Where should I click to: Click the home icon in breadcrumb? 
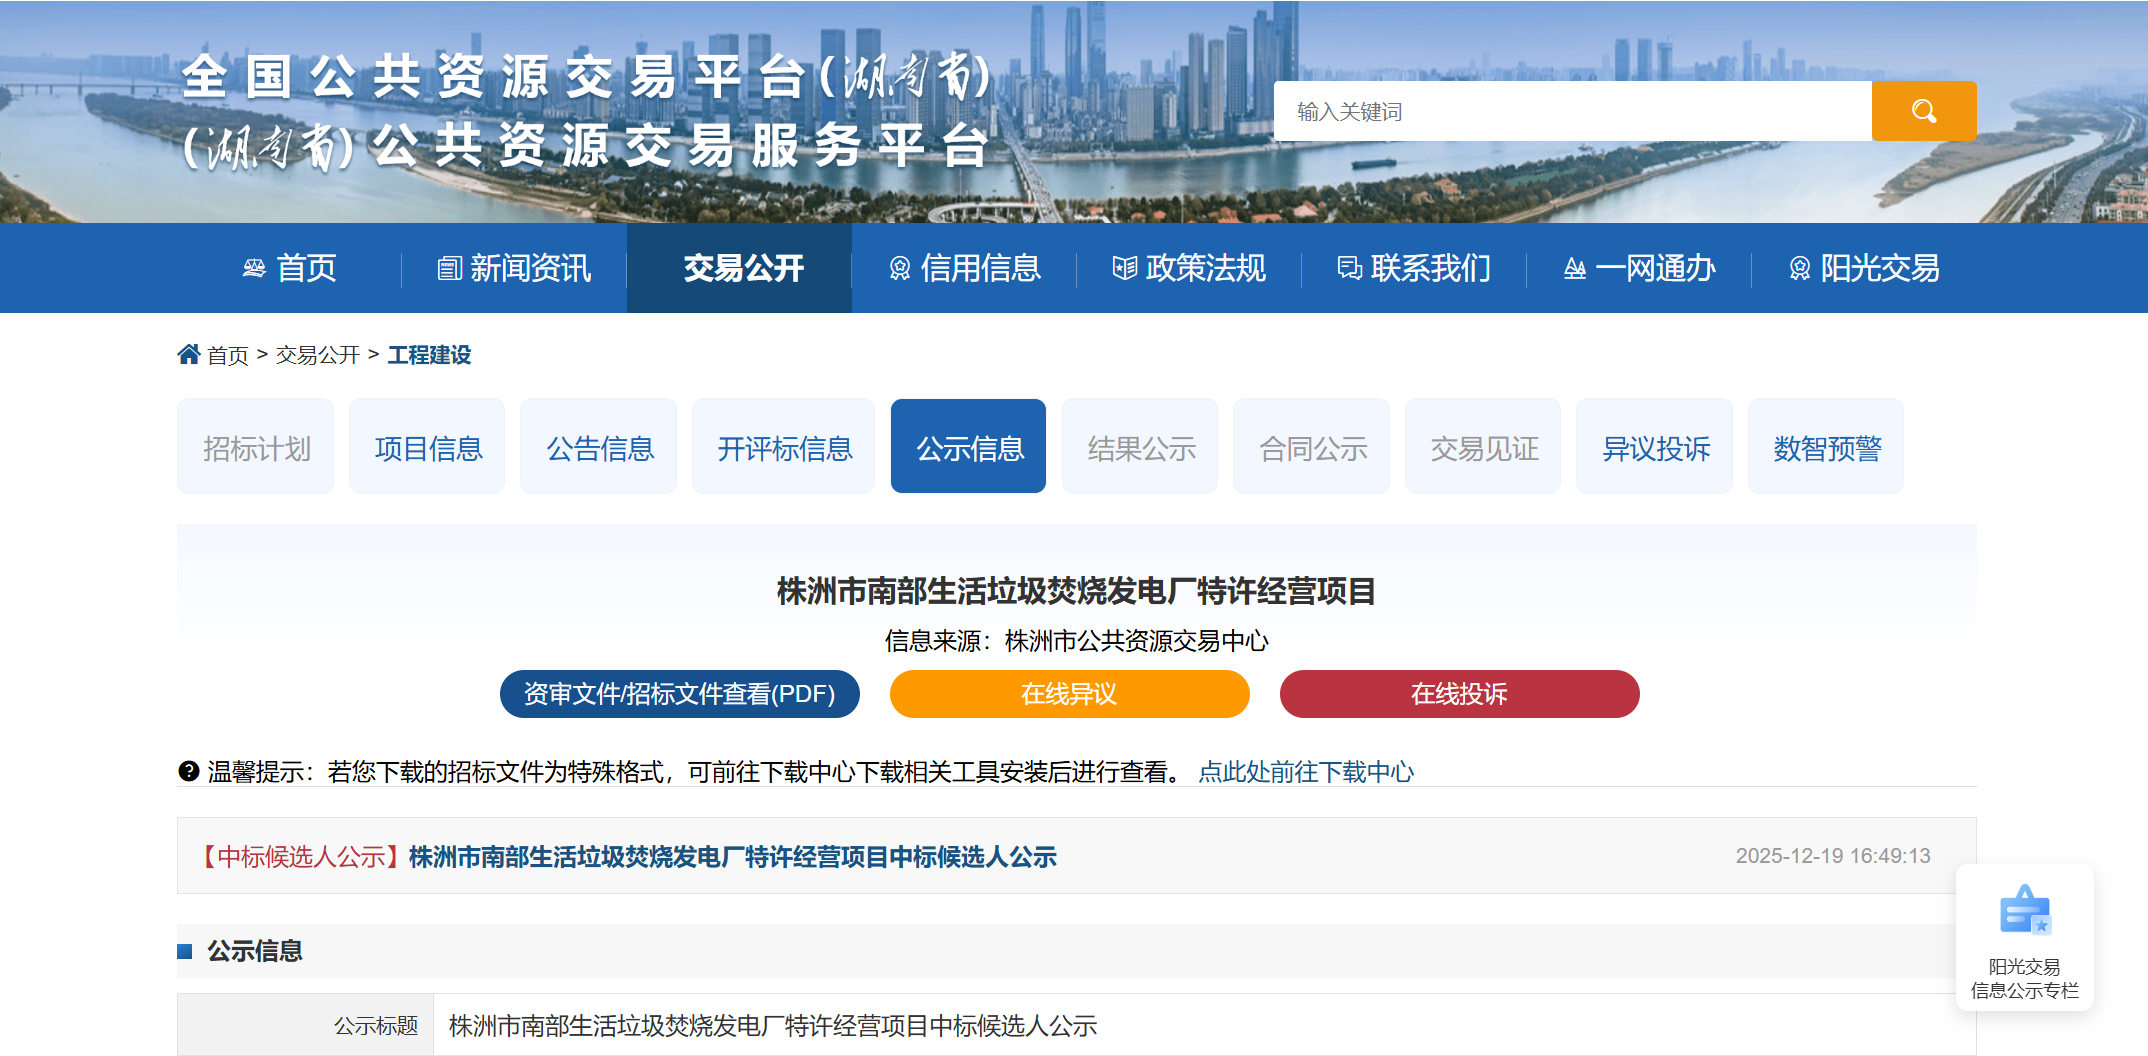[189, 354]
